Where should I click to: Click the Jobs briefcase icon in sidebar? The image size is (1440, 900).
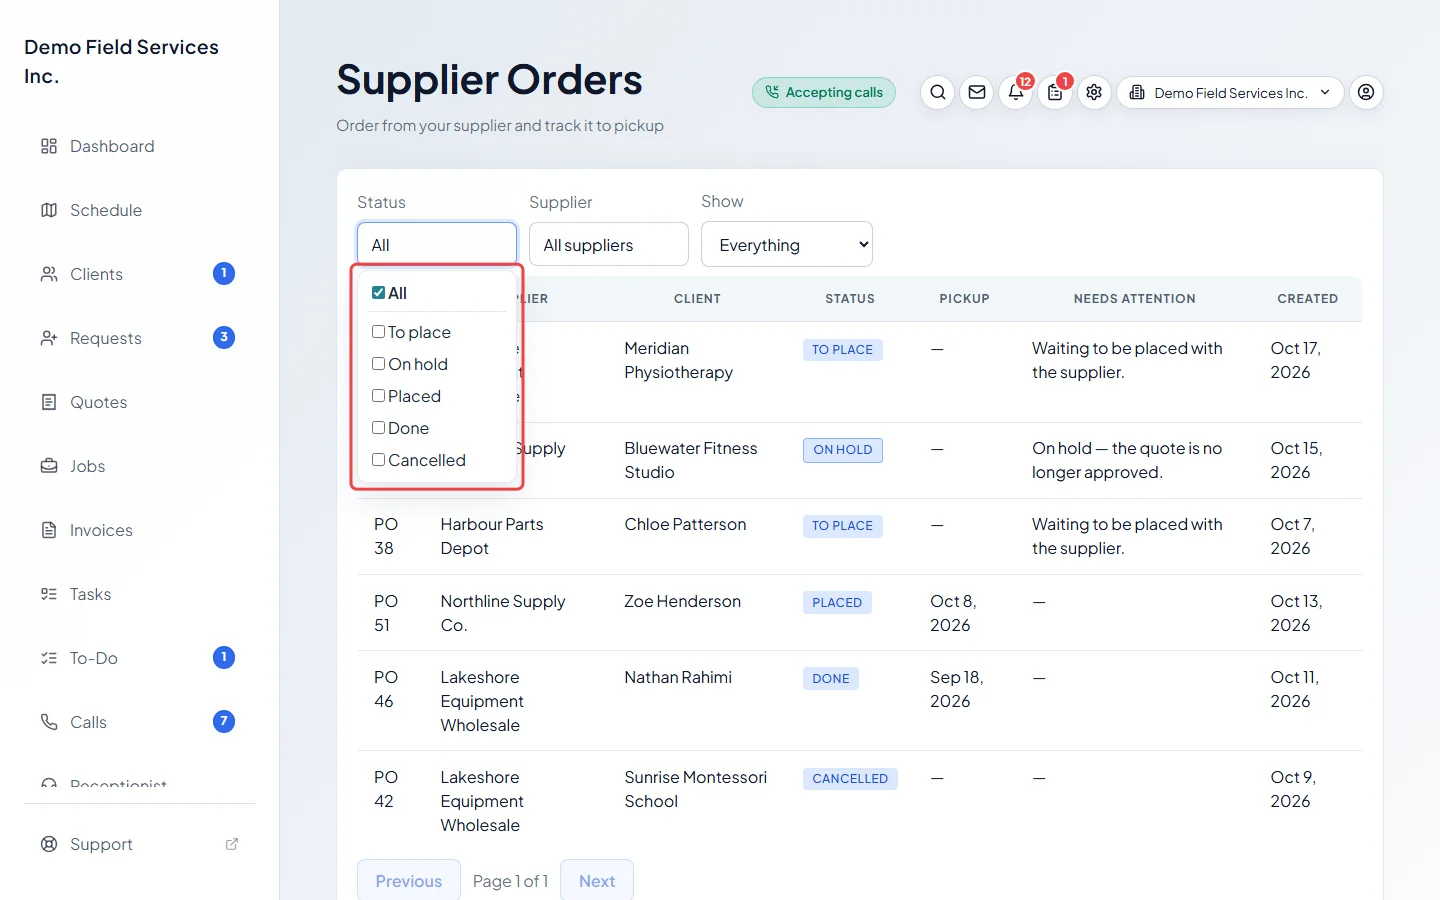point(49,466)
